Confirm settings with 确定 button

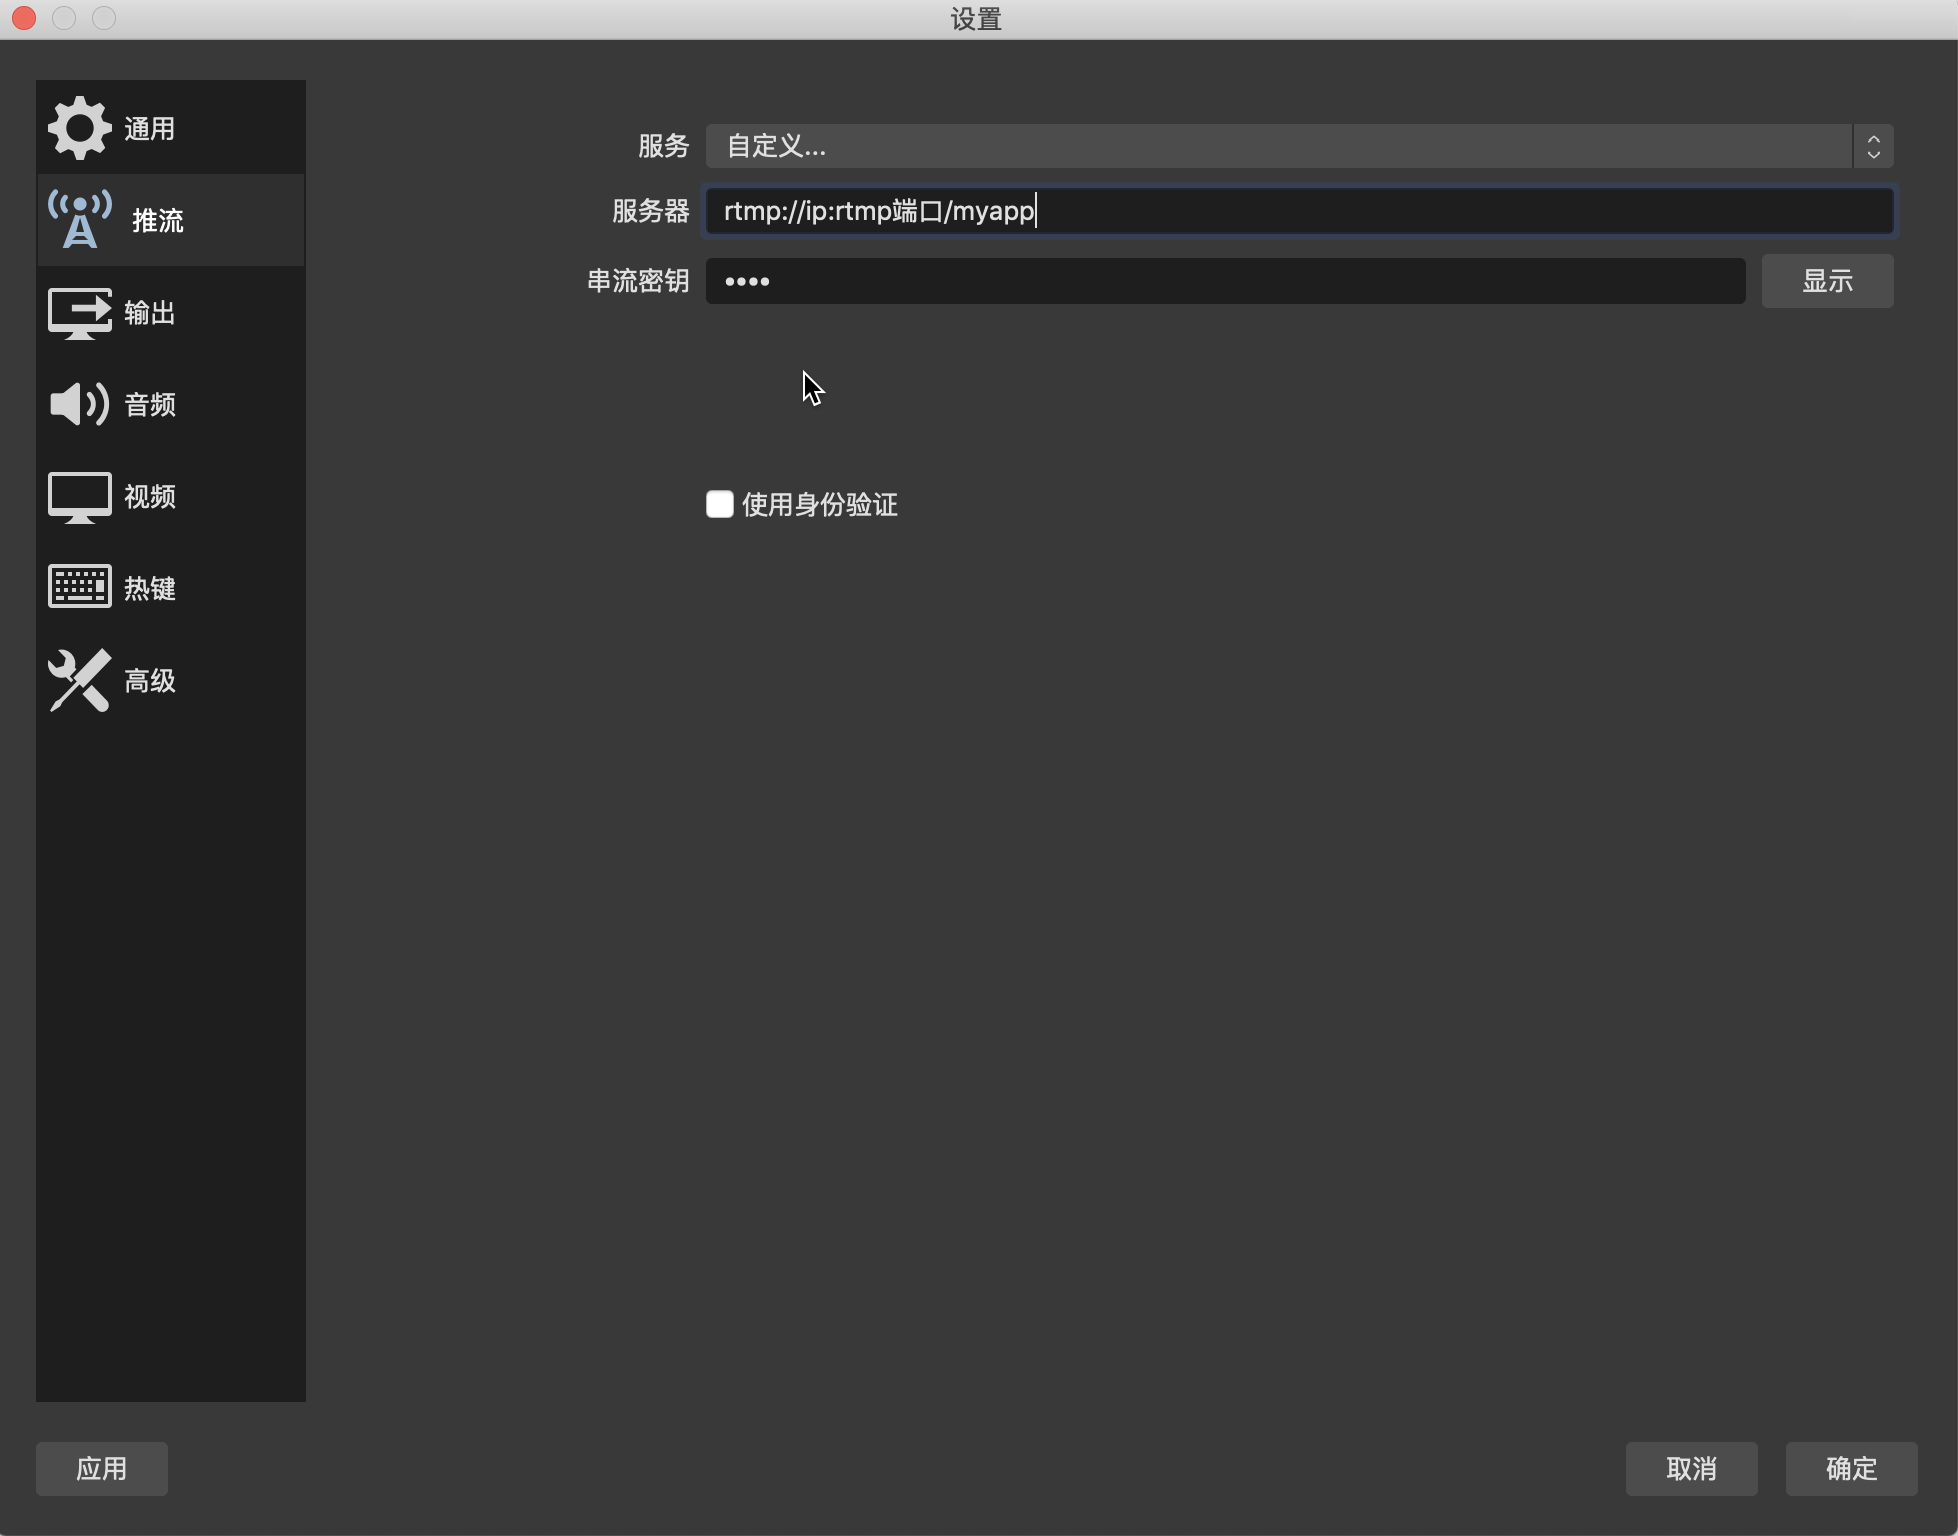pos(1851,1468)
